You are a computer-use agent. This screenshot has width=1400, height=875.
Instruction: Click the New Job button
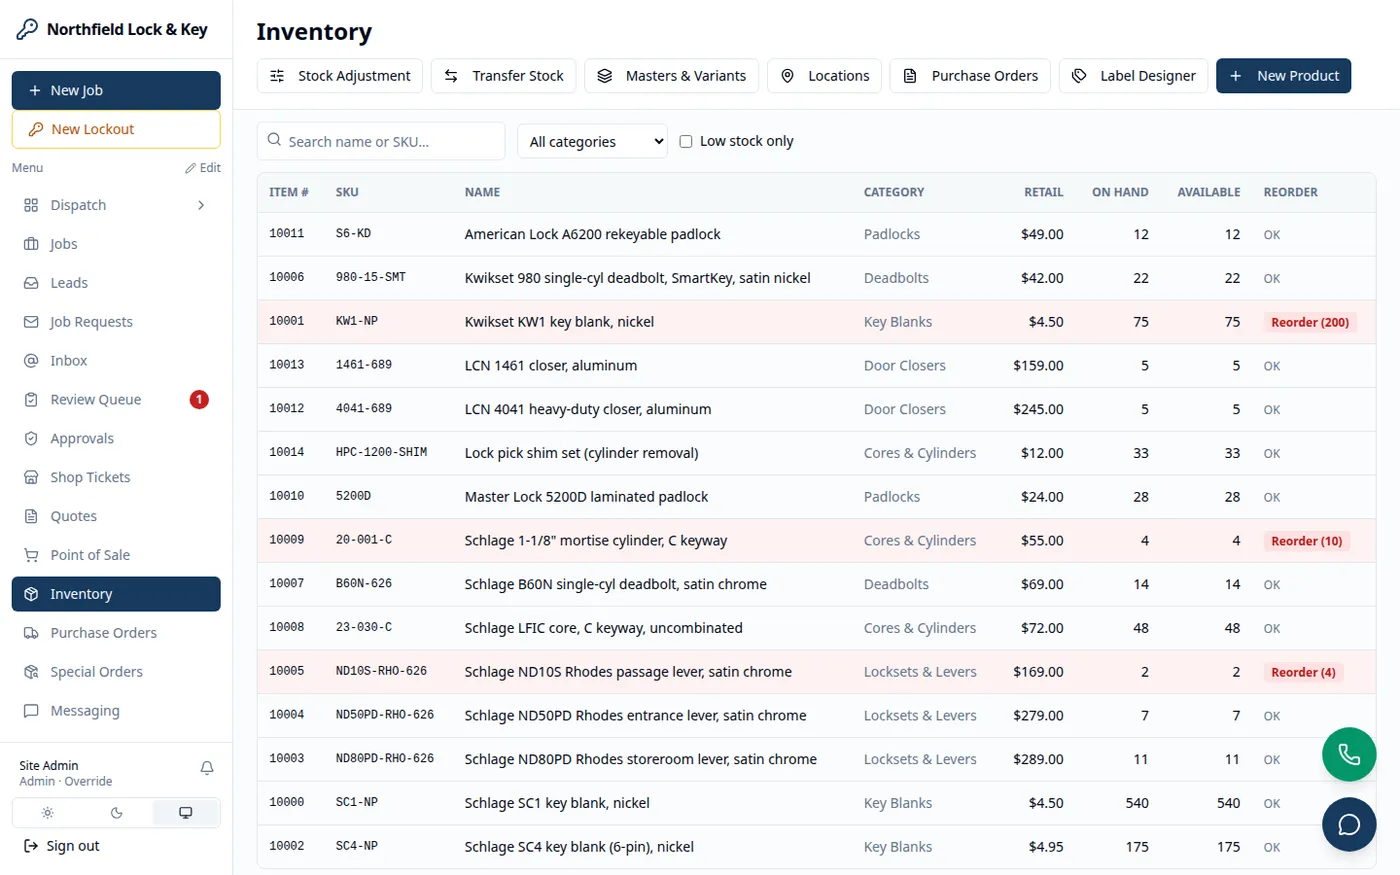pos(116,90)
